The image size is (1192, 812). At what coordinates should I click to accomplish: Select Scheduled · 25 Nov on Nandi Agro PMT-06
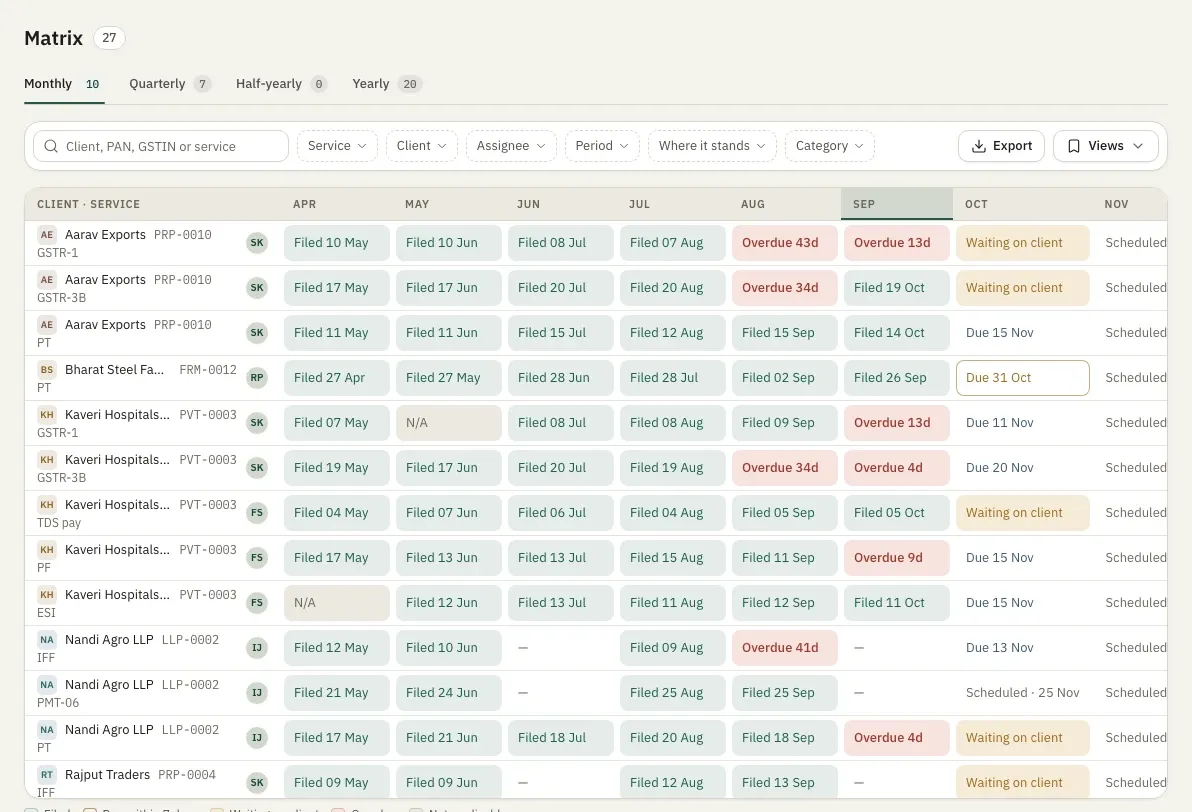pos(1022,693)
